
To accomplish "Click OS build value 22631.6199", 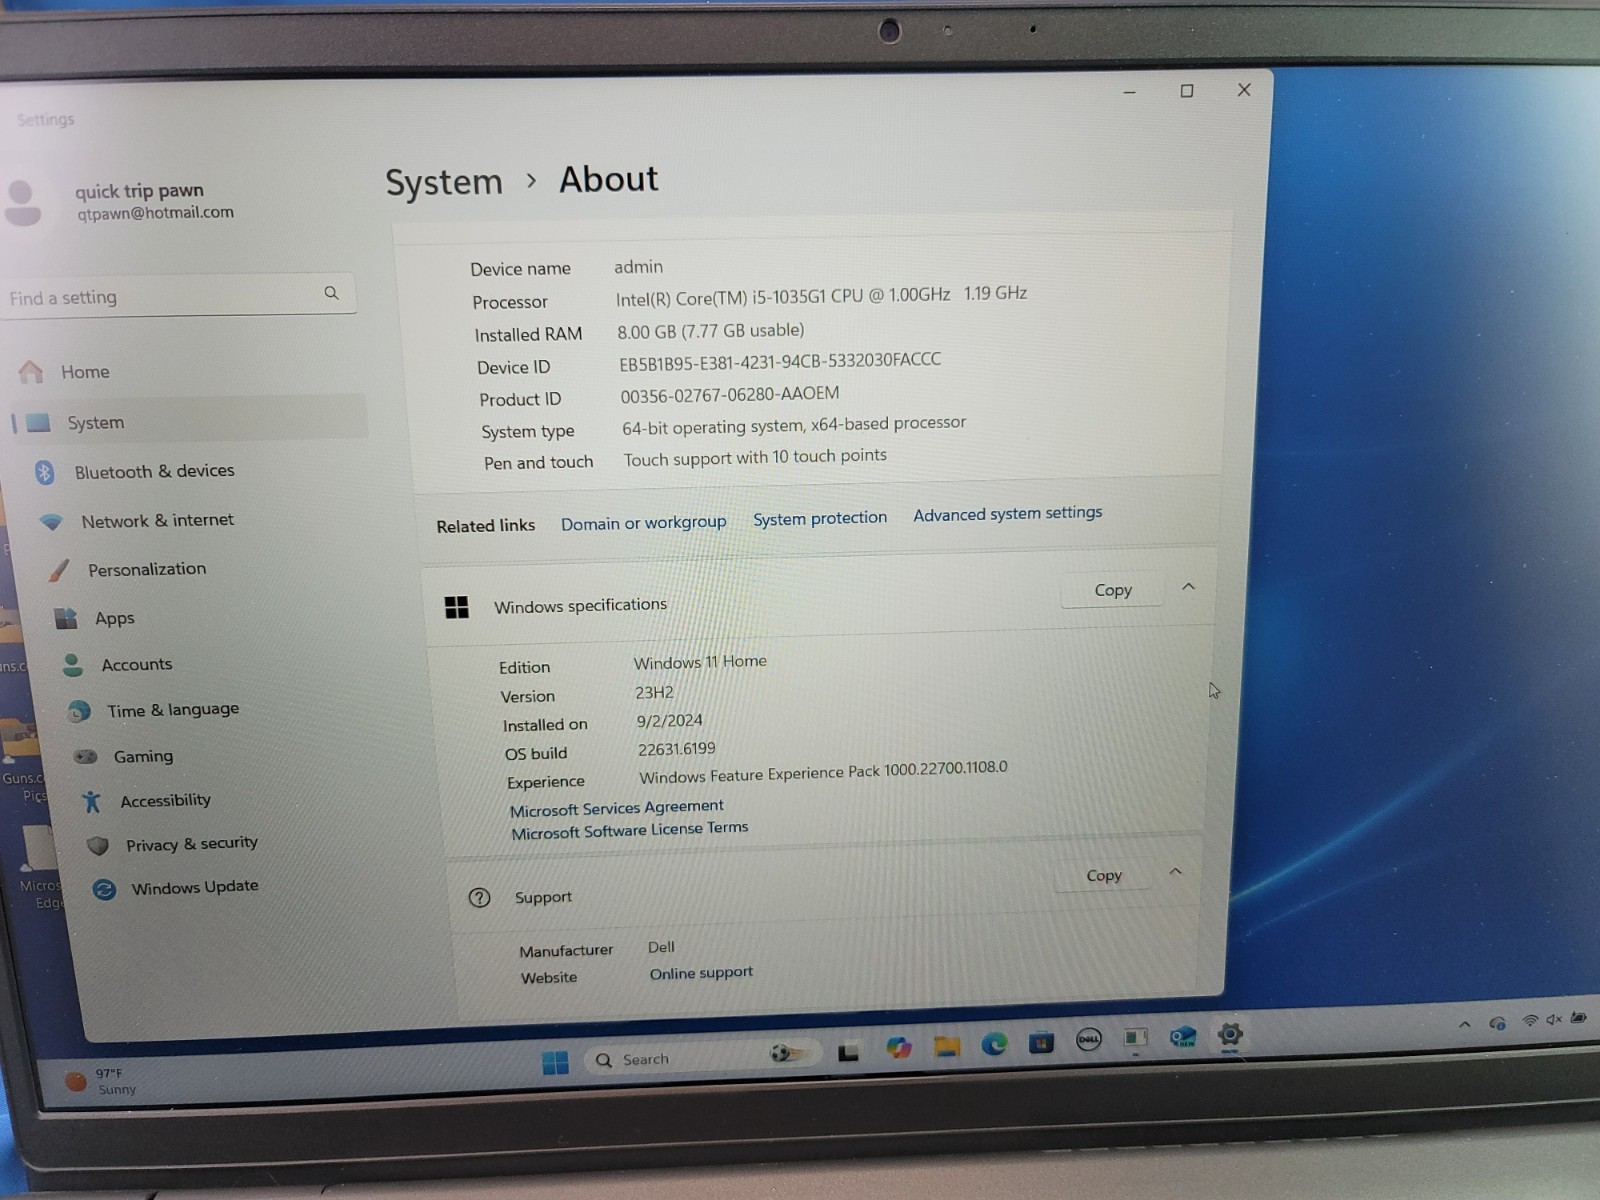I will click(x=676, y=749).
